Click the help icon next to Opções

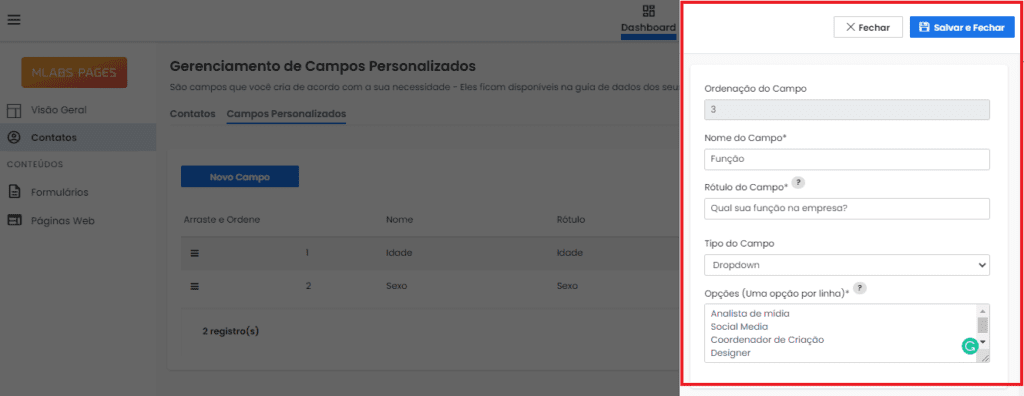pyautogui.click(x=859, y=288)
